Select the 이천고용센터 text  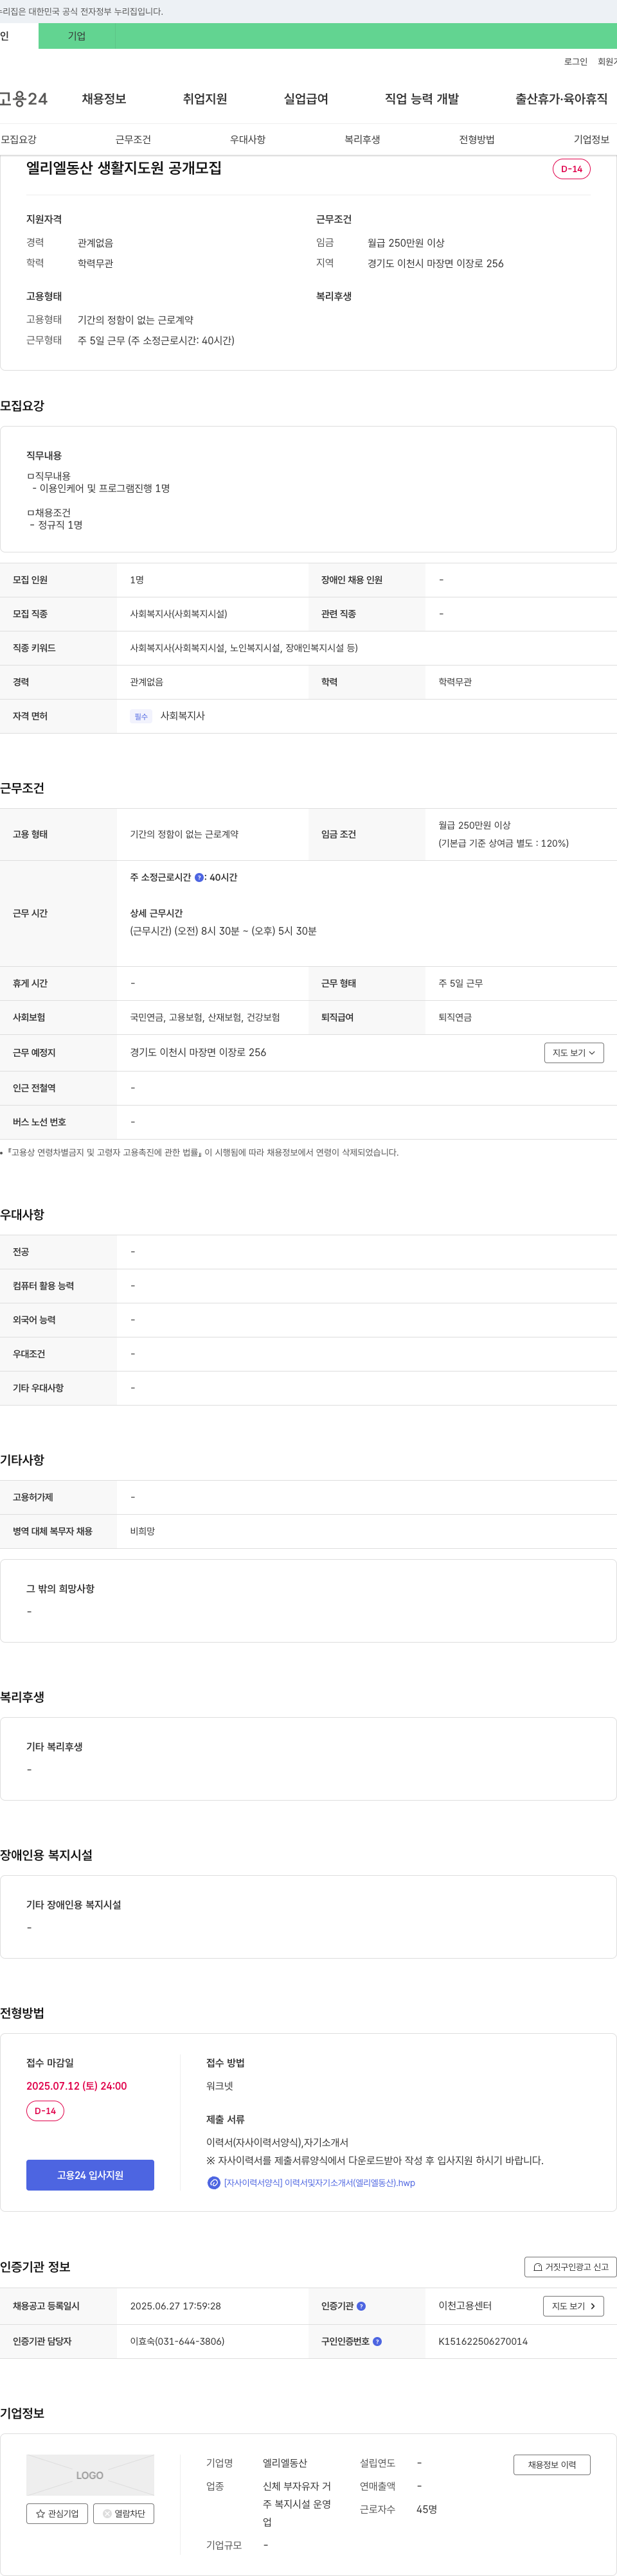click(465, 2306)
